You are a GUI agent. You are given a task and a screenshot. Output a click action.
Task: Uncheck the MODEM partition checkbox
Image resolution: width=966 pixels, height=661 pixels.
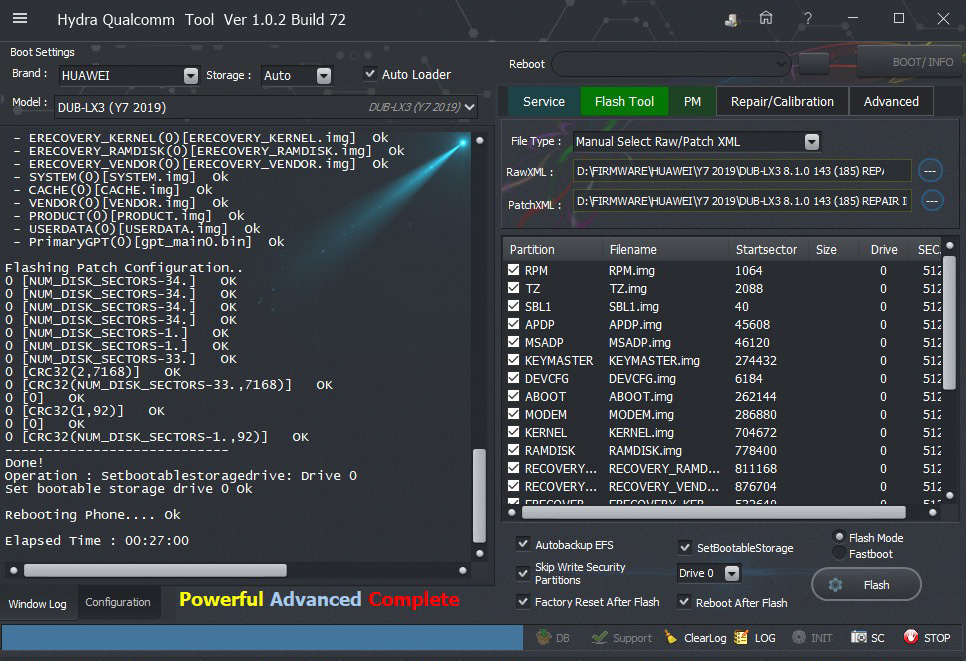tap(513, 414)
